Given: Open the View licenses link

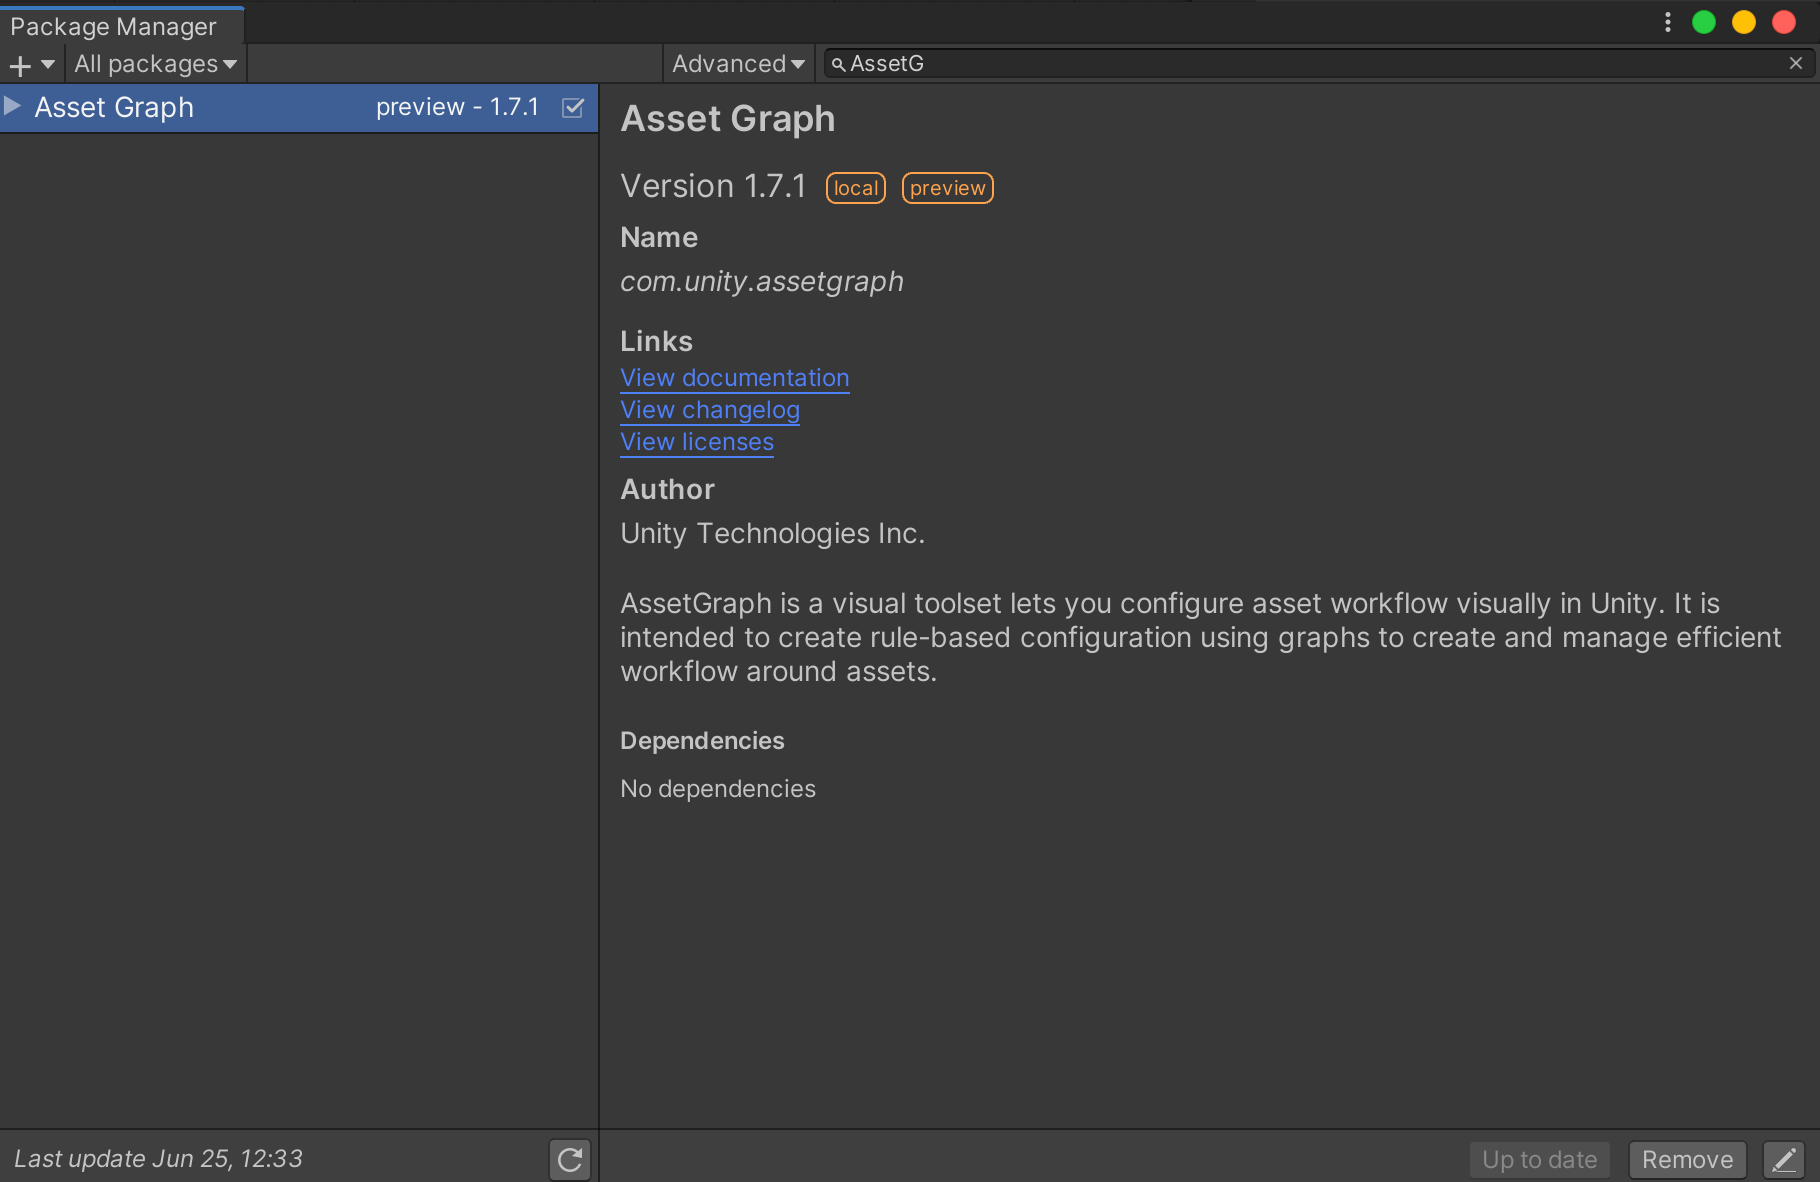Looking at the screenshot, I should [697, 442].
